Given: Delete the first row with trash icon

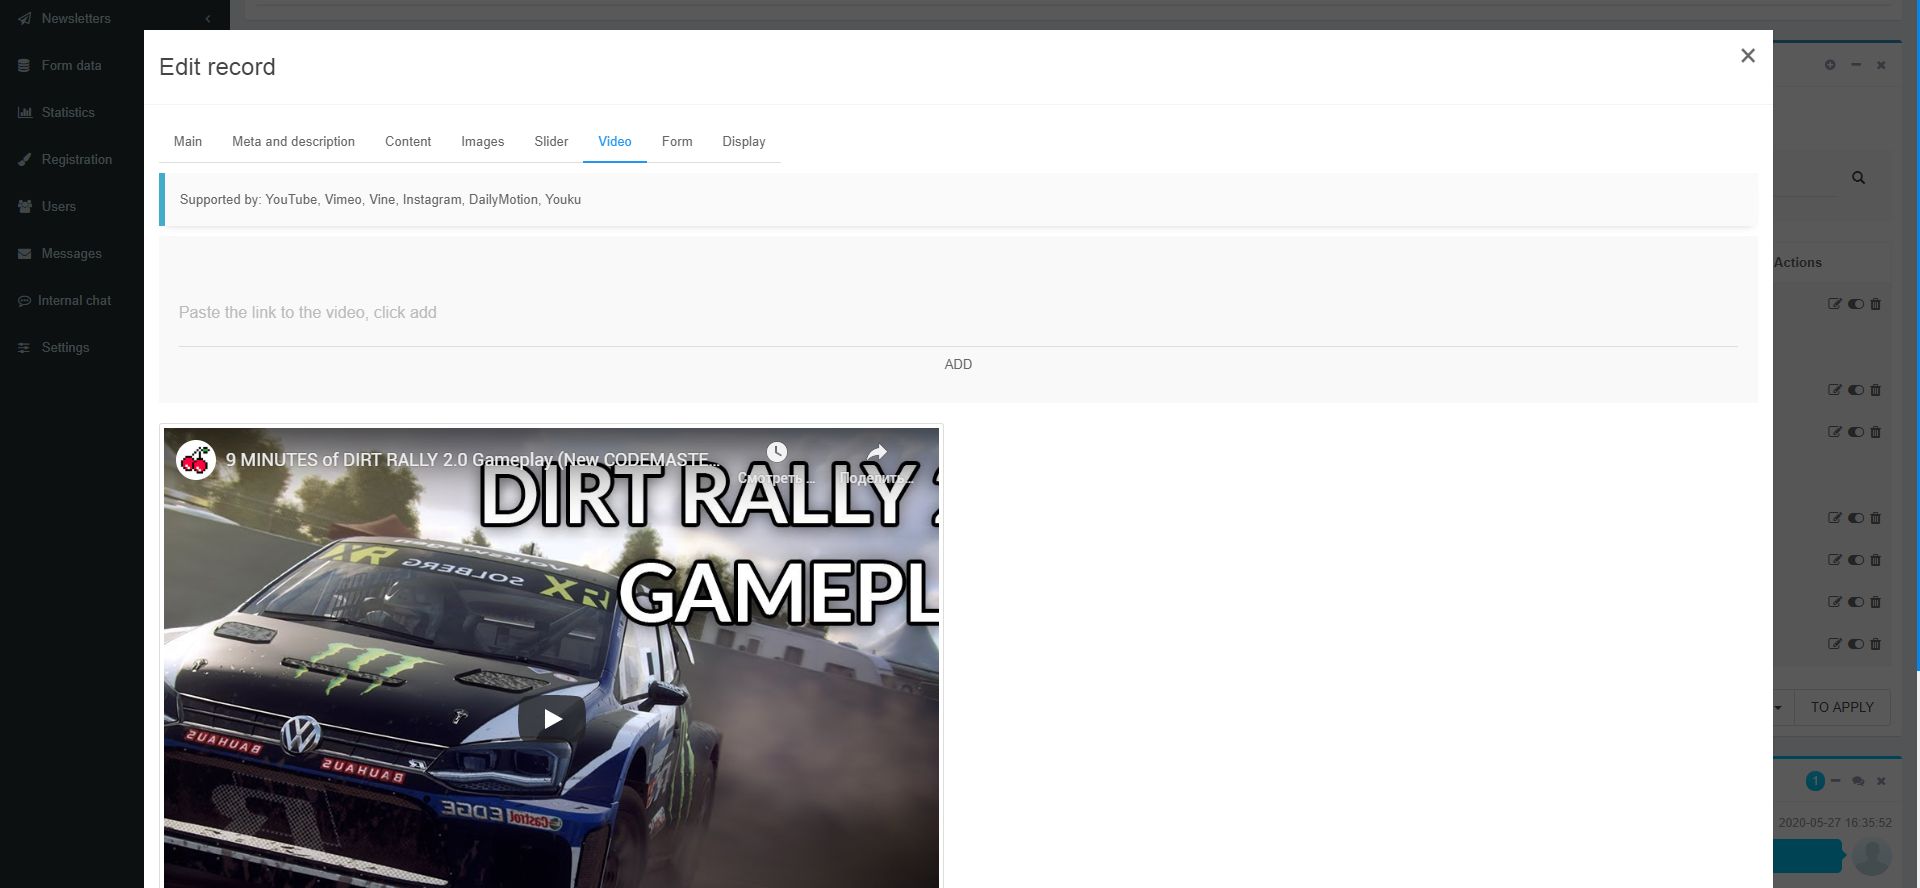Looking at the screenshot, I should tap(1876, 304).
